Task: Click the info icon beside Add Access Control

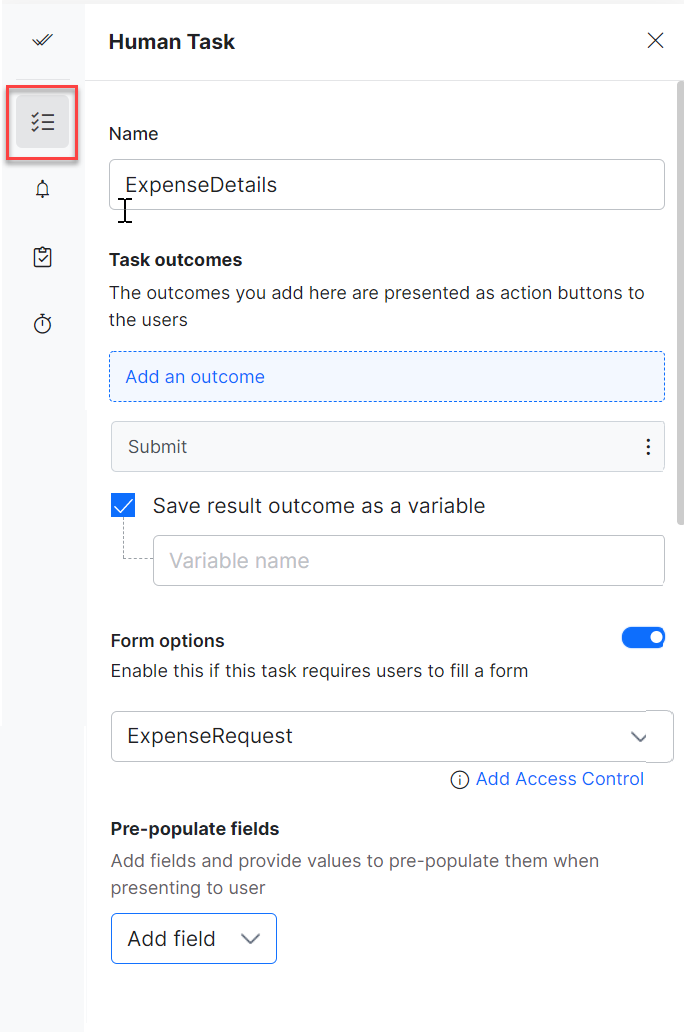Action: (460, 780)
